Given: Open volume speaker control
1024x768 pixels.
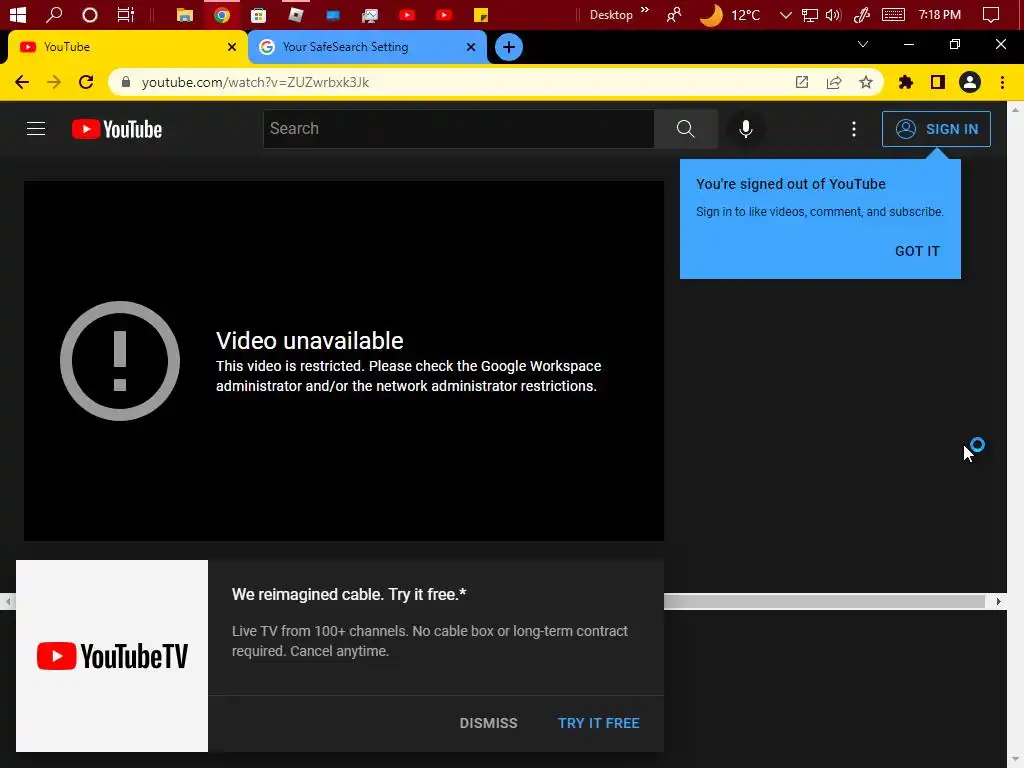Looking at the screenshot, I should click(833, 15).
